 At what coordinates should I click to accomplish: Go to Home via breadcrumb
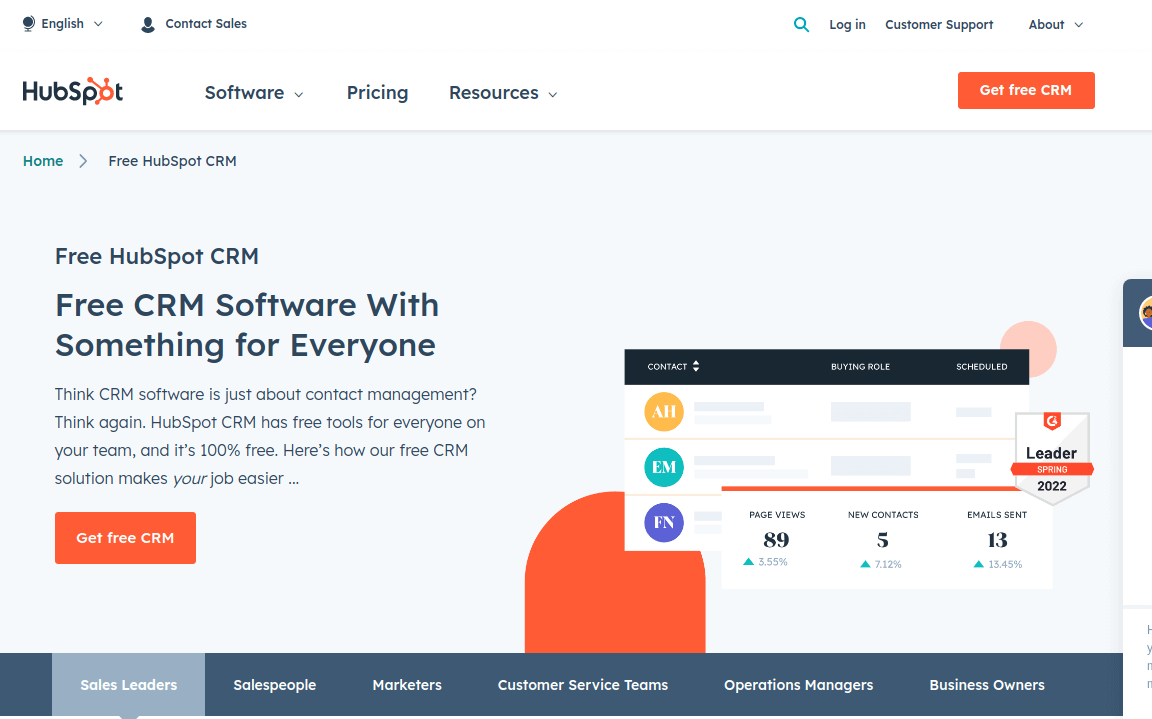43,161
